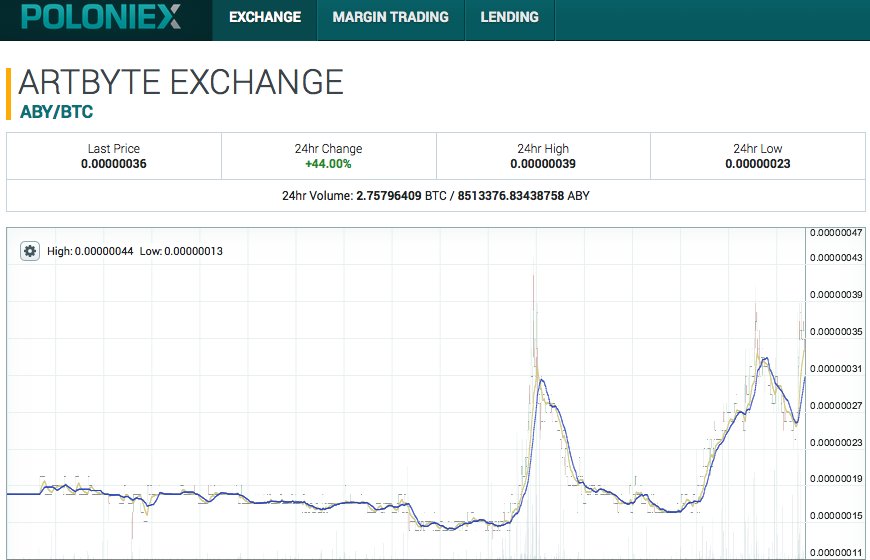Click the Poloniex logo
The height and width of the screenshot is (560, 870).
(100, 17)
